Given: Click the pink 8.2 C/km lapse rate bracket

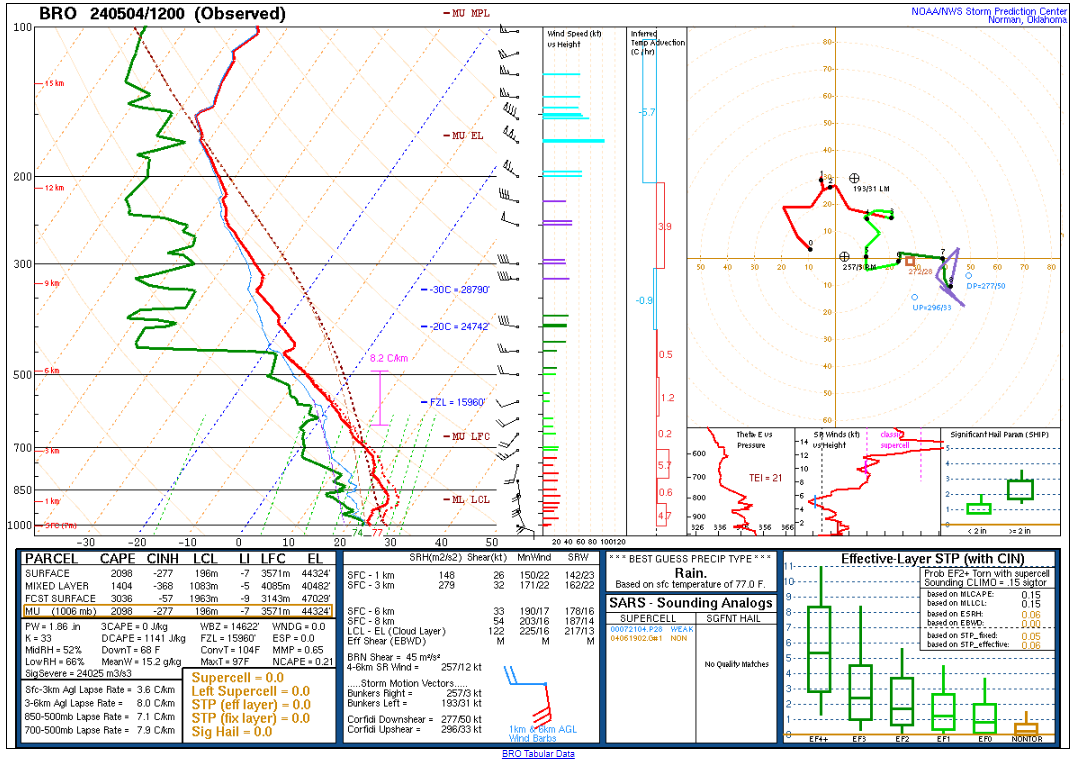Looking at the screenshot, I should (x=379, y=397).
